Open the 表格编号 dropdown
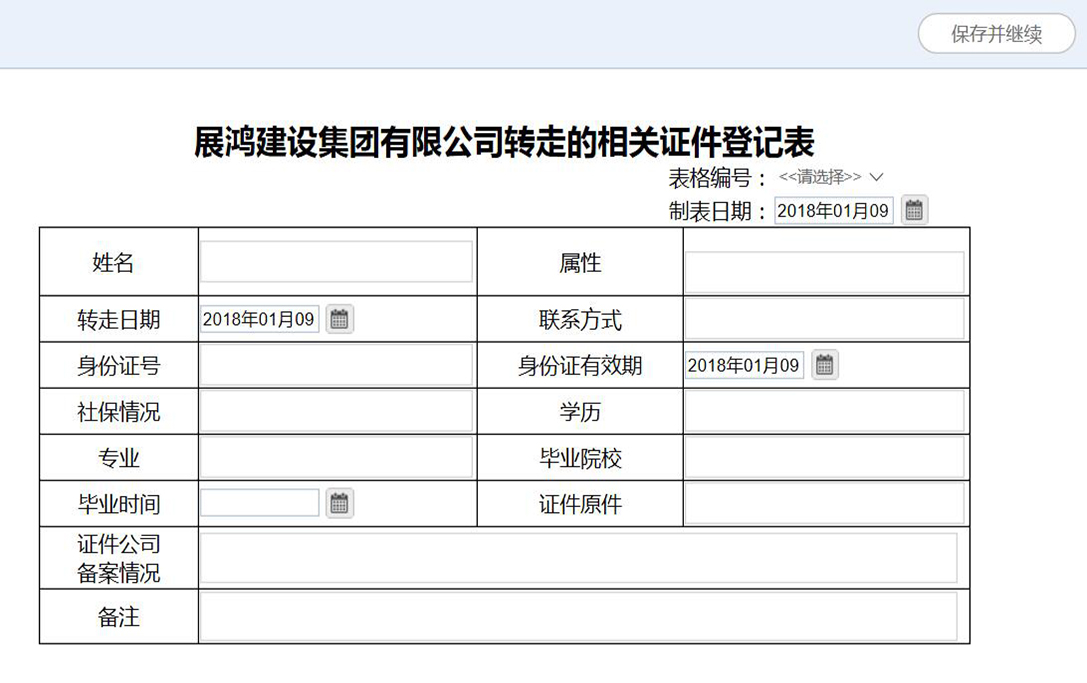 tap(831, 177)
